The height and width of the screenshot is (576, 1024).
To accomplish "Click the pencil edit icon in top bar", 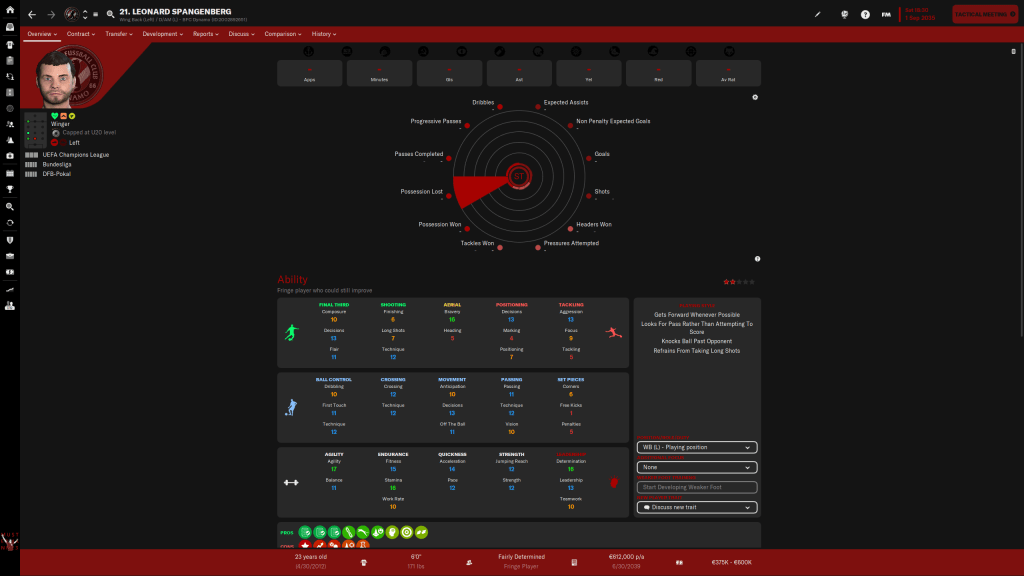I will [x=817, y=15].
